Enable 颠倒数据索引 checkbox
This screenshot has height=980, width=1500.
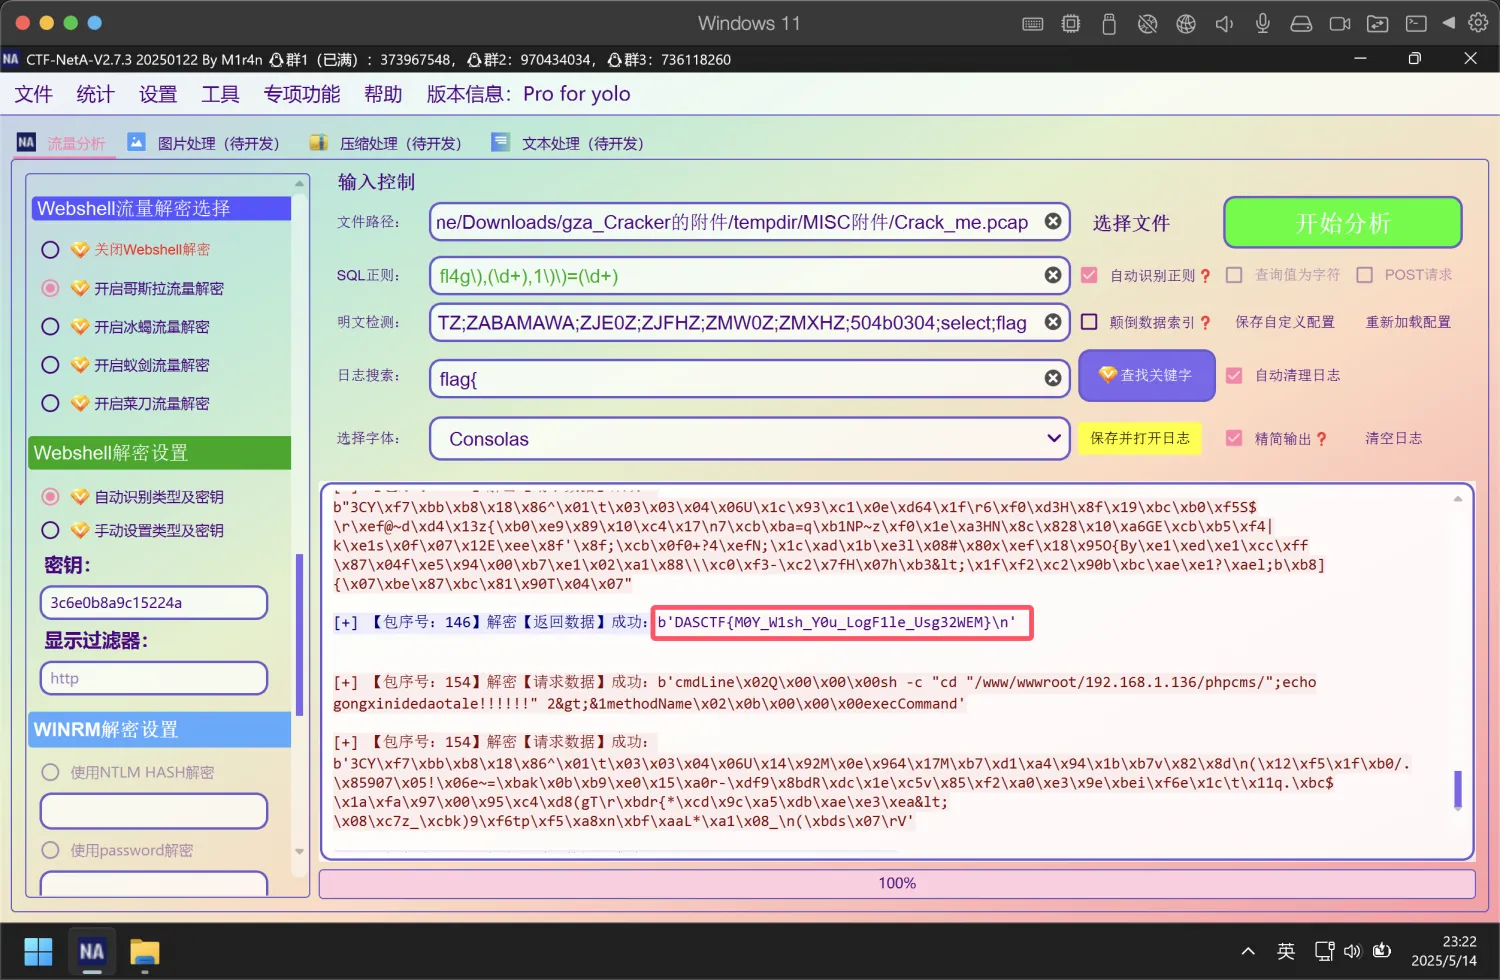[x=1089, y=322]
